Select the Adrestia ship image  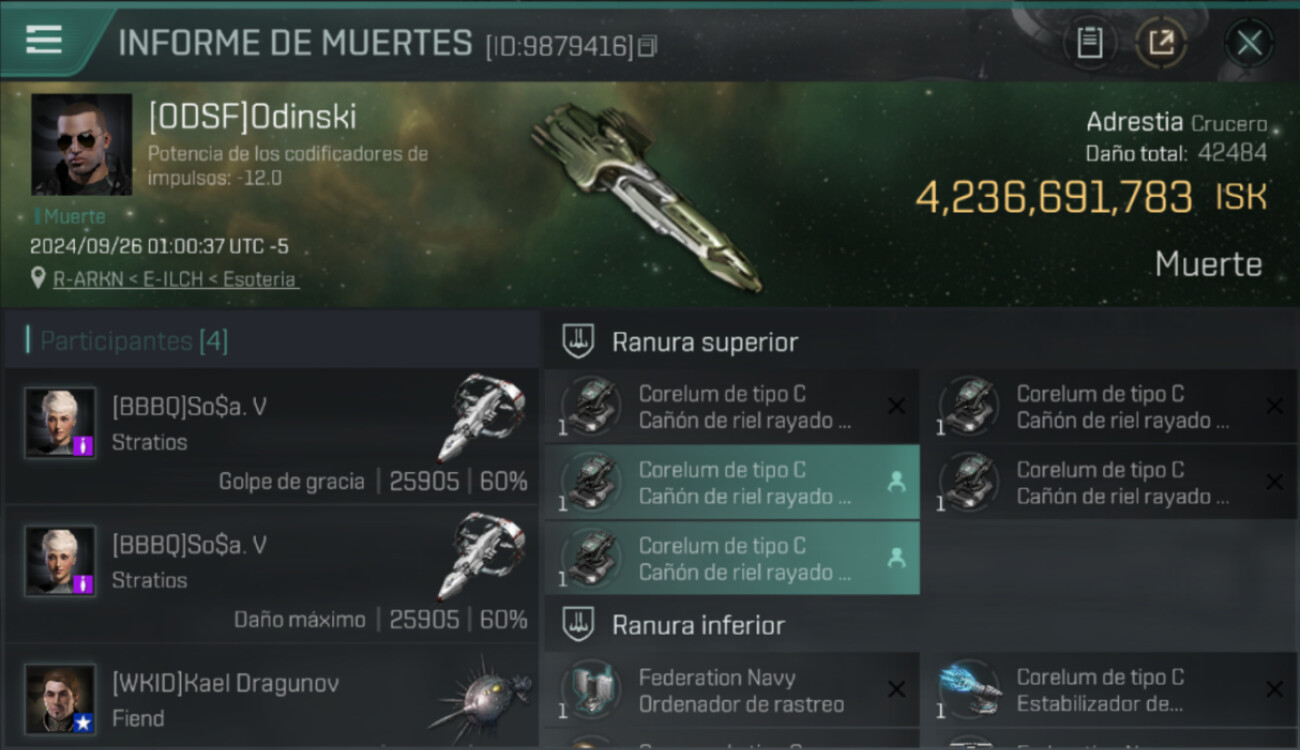click(645, 194)
